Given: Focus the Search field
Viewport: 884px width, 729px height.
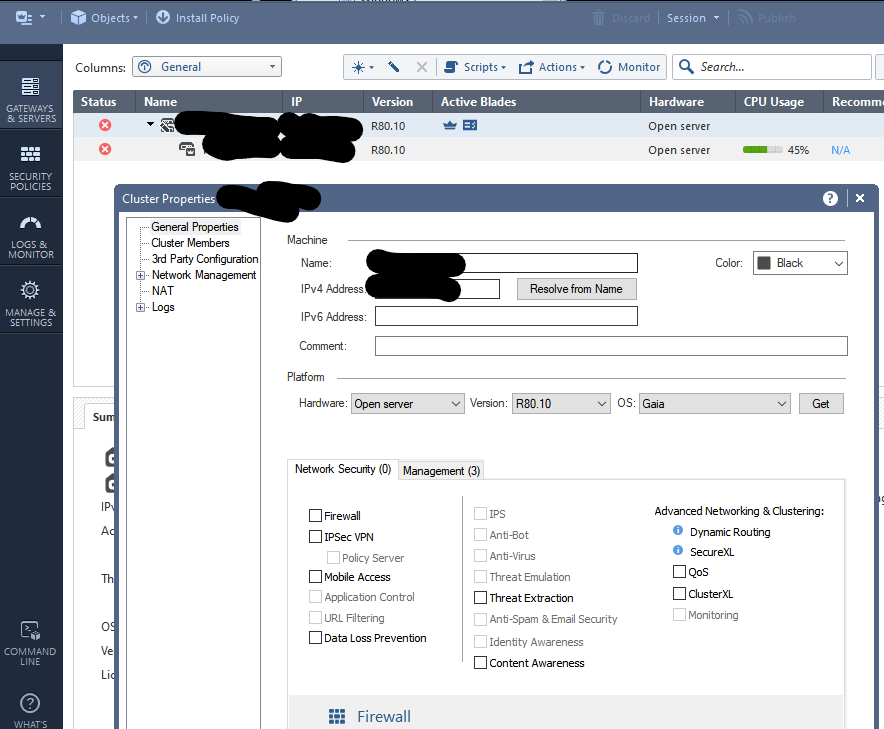Looking at the screenshot, I should (x=772, y=67).
